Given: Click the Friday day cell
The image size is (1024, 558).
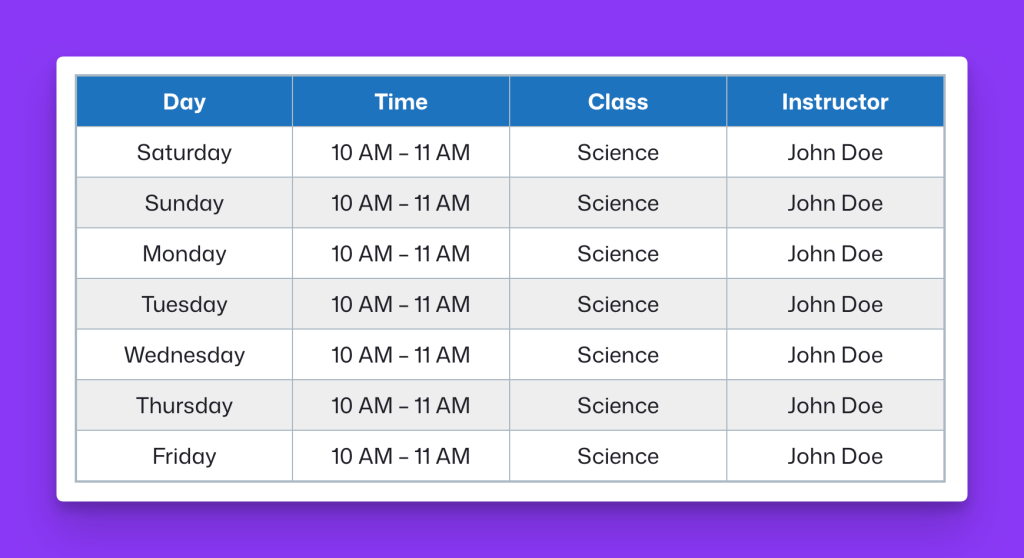Looking at the screenshot, I should pyautogui.click(x=184, y=455).
